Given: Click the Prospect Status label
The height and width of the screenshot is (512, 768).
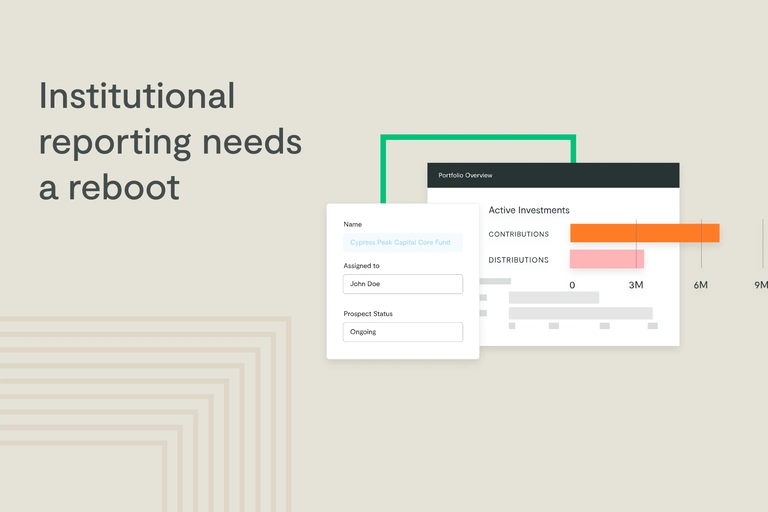Looking at the screenshot, I should coord(367,314).
